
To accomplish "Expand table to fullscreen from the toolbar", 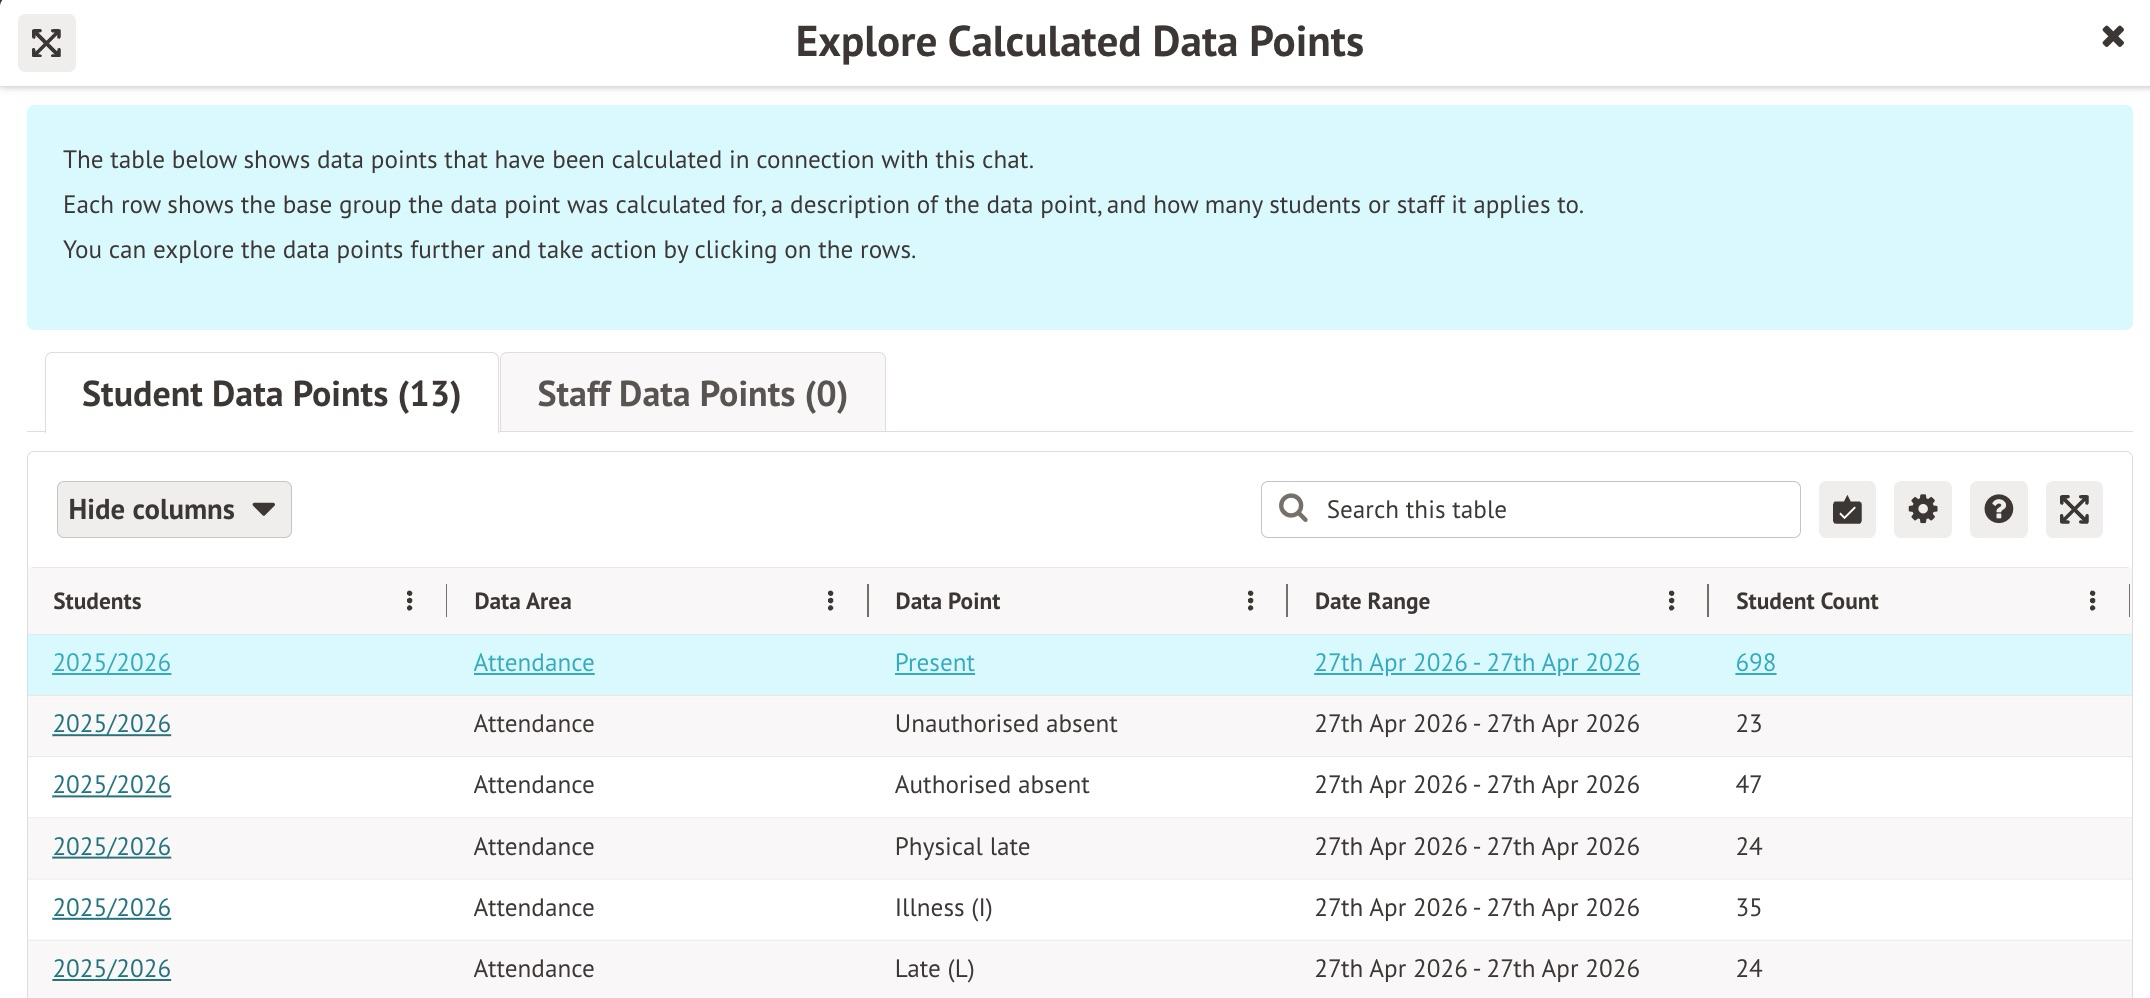I will [2073, 510].
